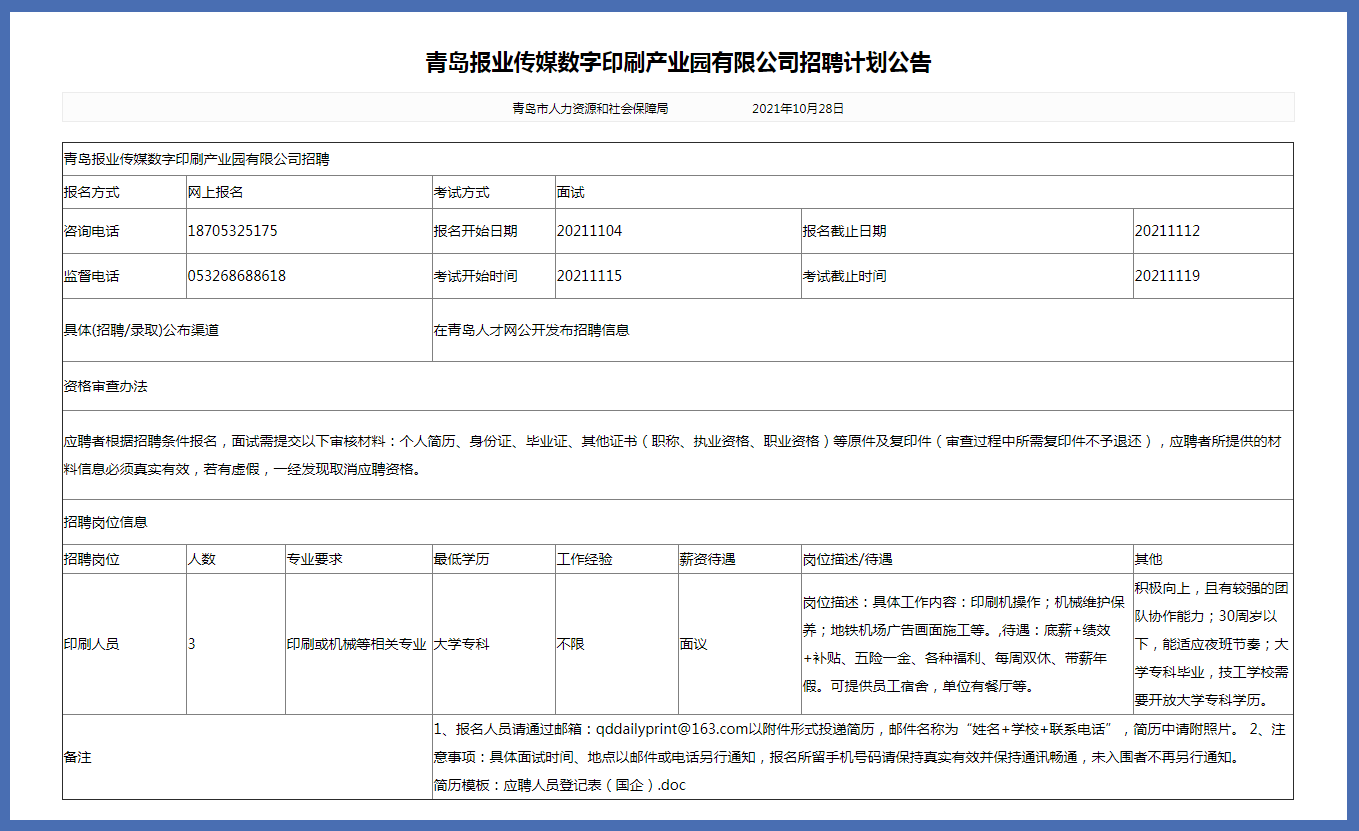Select the consultation phone number 18705325175
Viewport: 1359px width, 831px height.
pyautogui.click(x=232, y=231)
